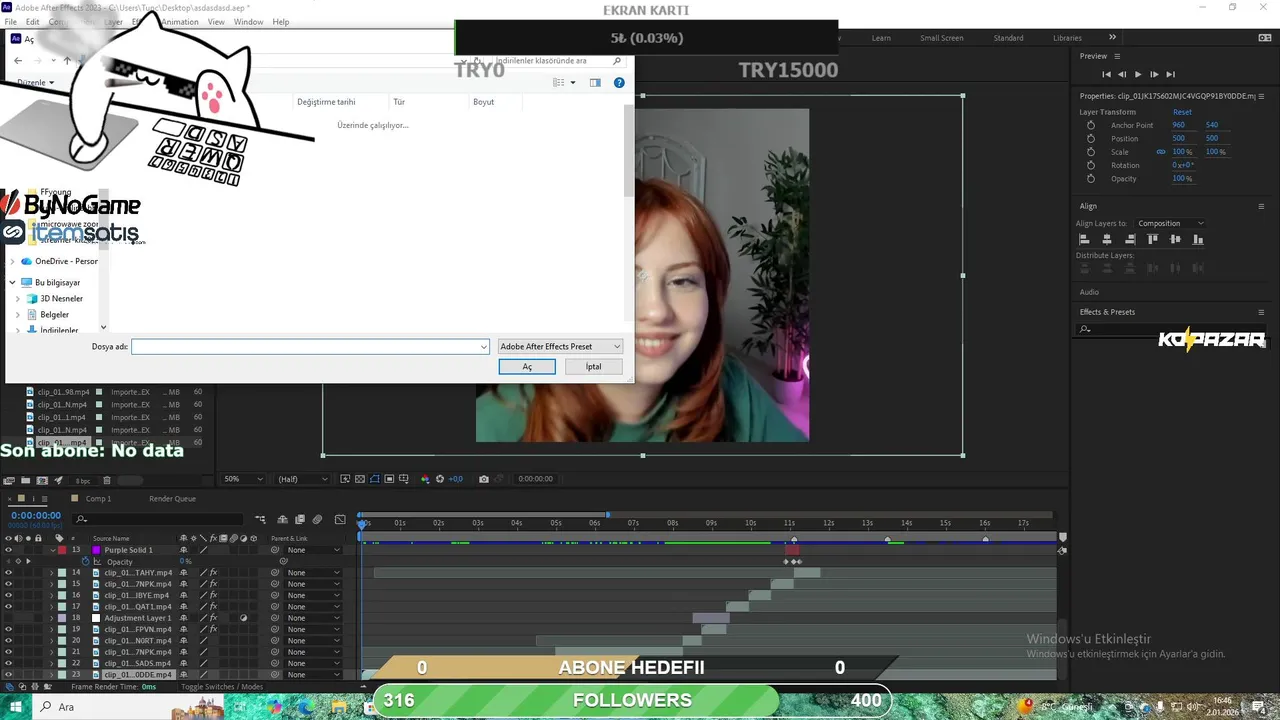This screenshot has height=720, width=1280.
Task: Open View menu
Action: (216, 22)
